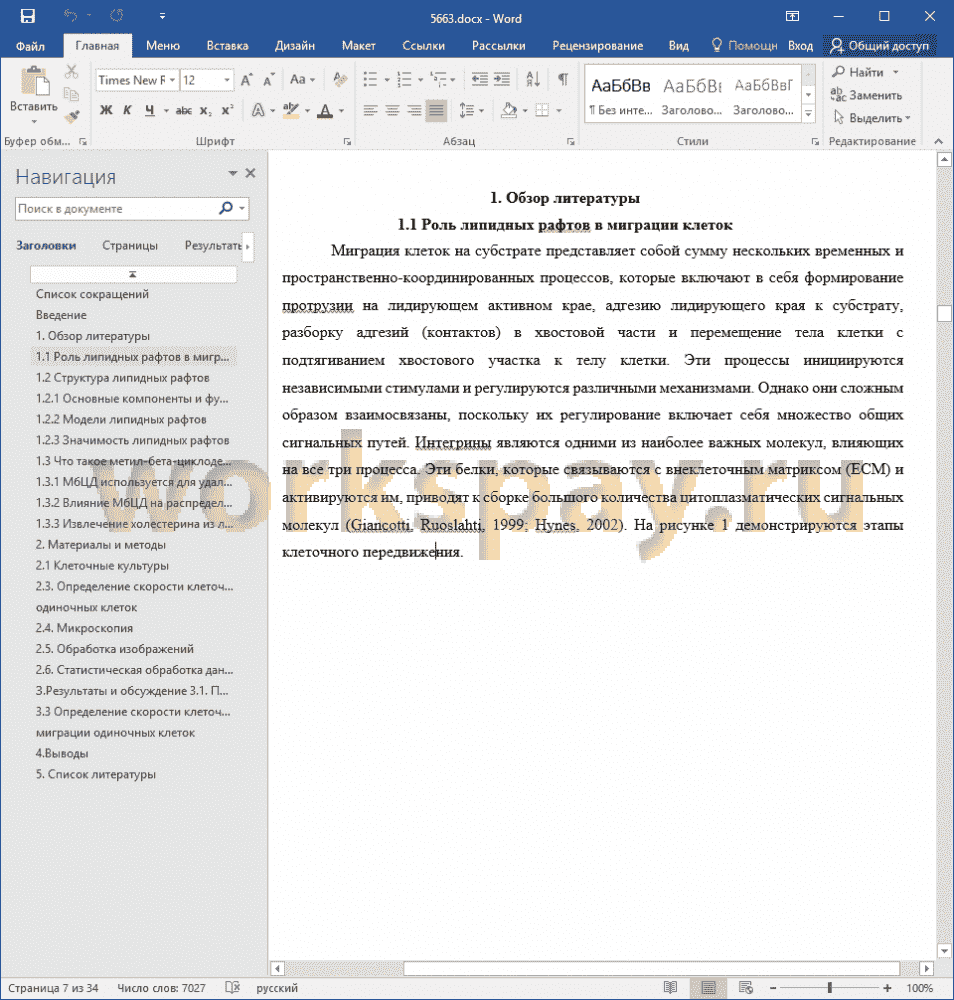This screenshot has width=954, height=1000.
Task: Switch to the Вставка ribbon tab
Action: (227, 46)
